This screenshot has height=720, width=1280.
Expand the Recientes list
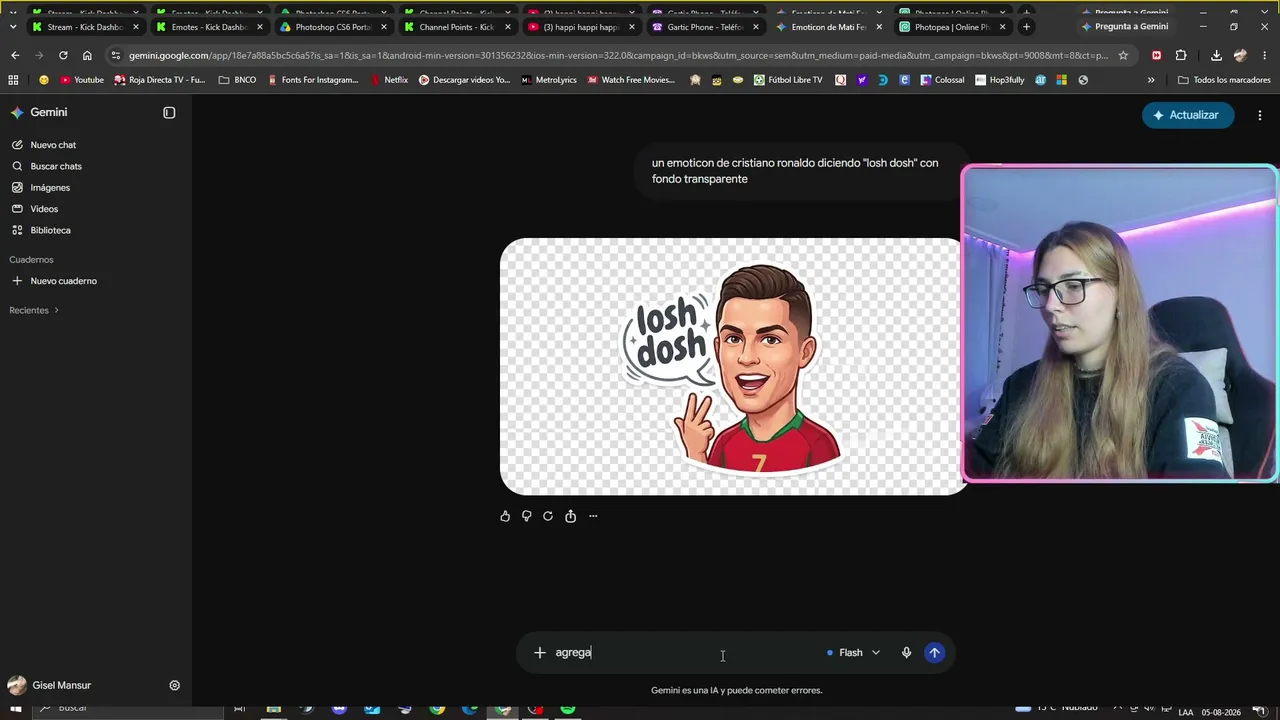tap(34, 310)
